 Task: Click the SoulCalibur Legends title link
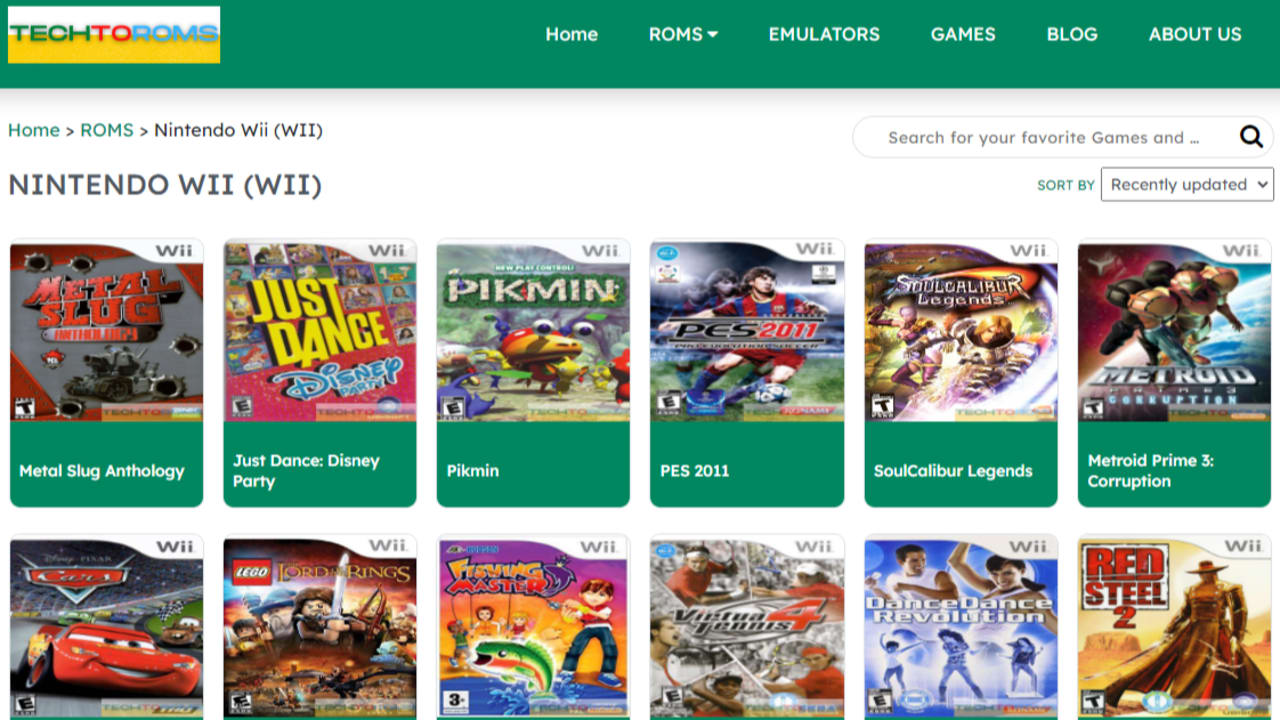coord(953,471)
